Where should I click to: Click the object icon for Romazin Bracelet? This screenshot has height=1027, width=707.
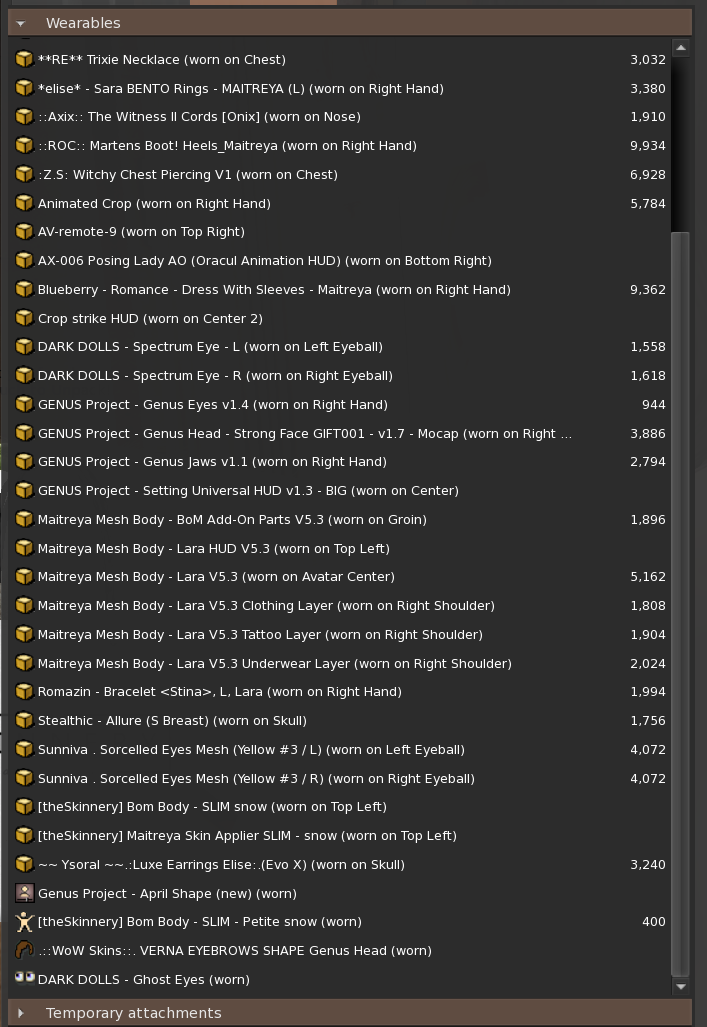[x=24, y=692]
